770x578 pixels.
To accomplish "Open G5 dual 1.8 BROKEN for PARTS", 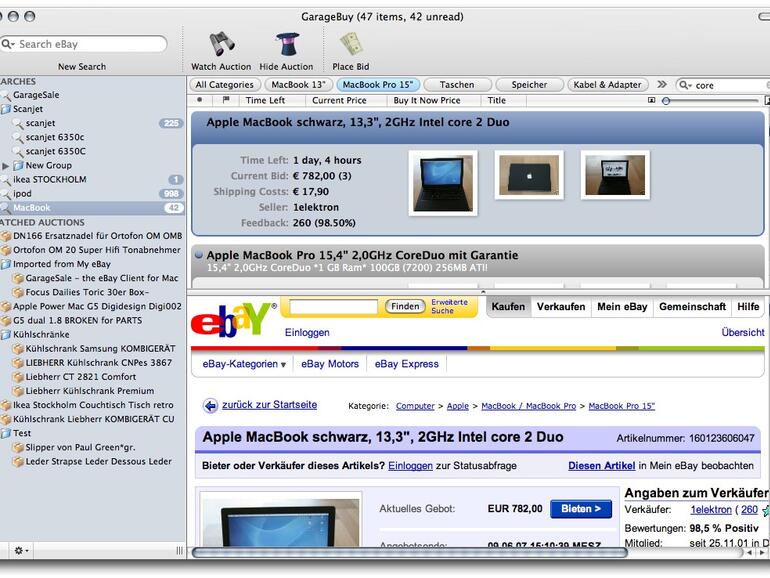I will (x=78, y=320).
